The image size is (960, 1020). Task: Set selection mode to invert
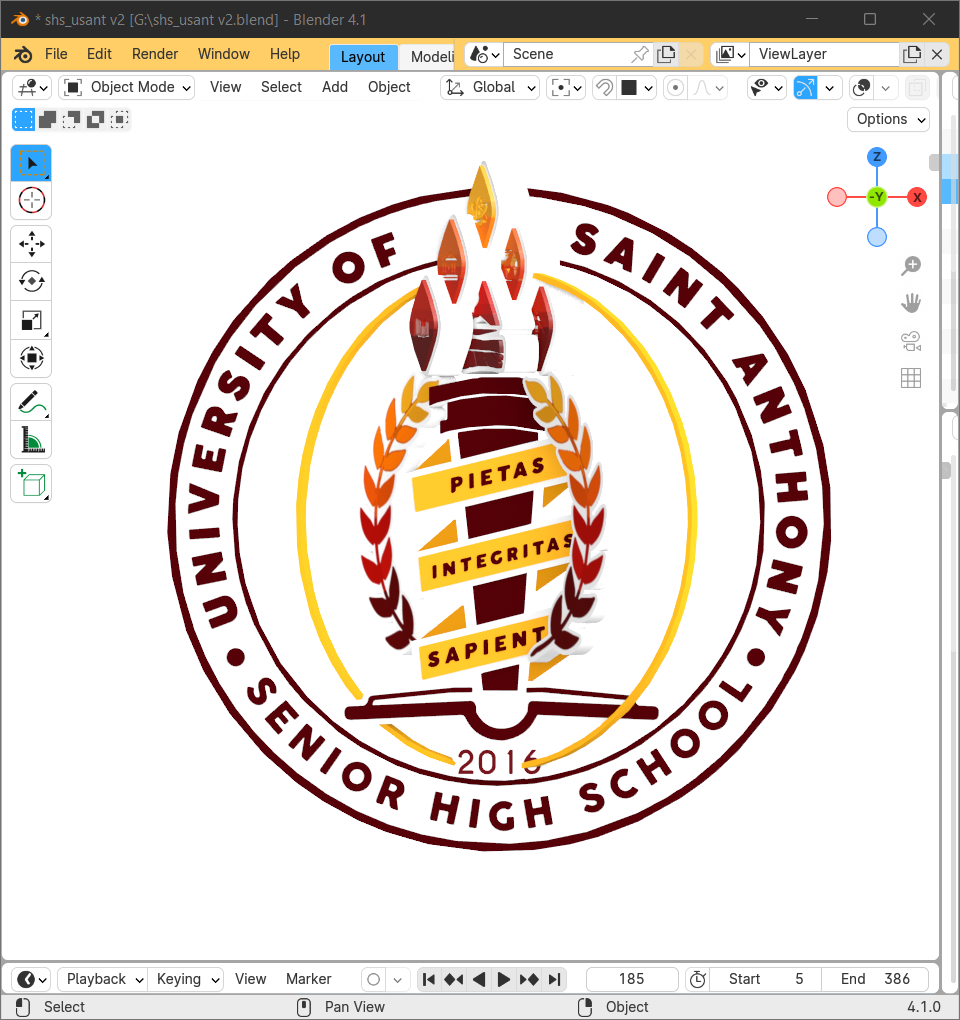(x=96, y=120)
